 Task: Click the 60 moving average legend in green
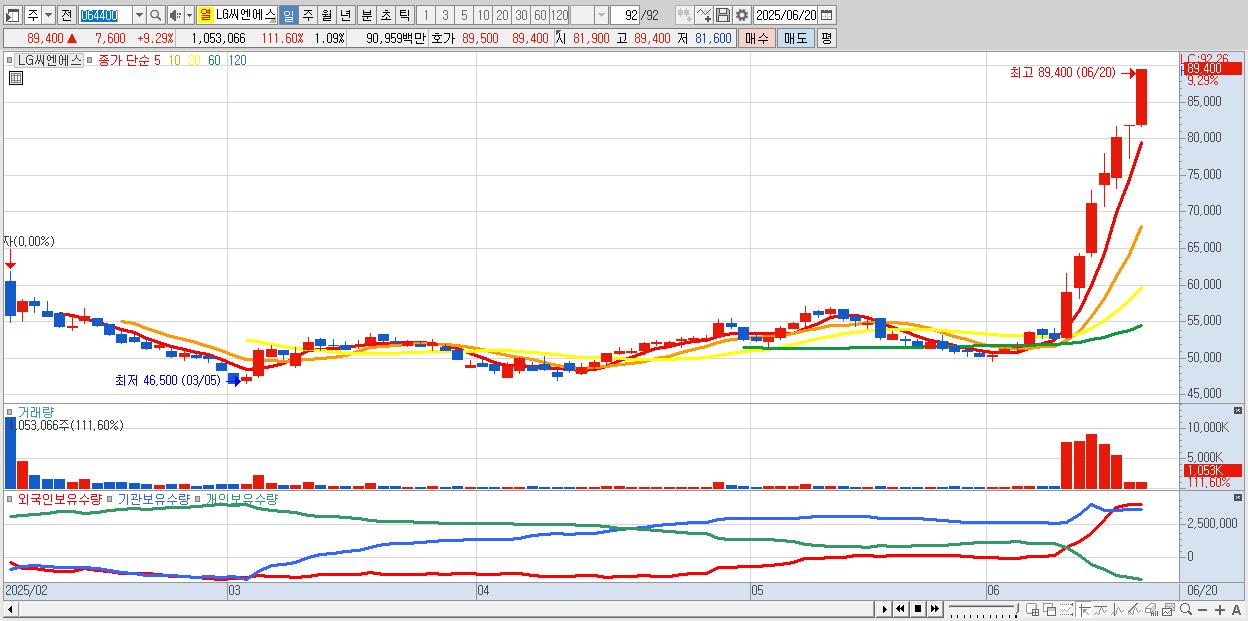[214, 60]
